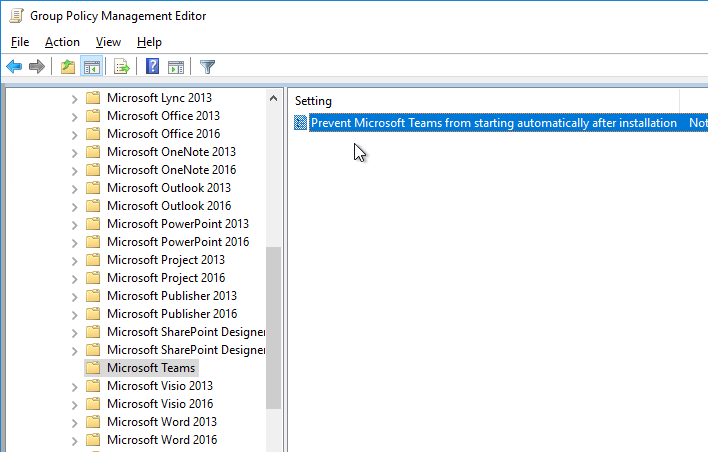Click the Microsoft PowerPoint 2013 folder icon
Screen dimensions: 708x452
click(x=93, y=224)
